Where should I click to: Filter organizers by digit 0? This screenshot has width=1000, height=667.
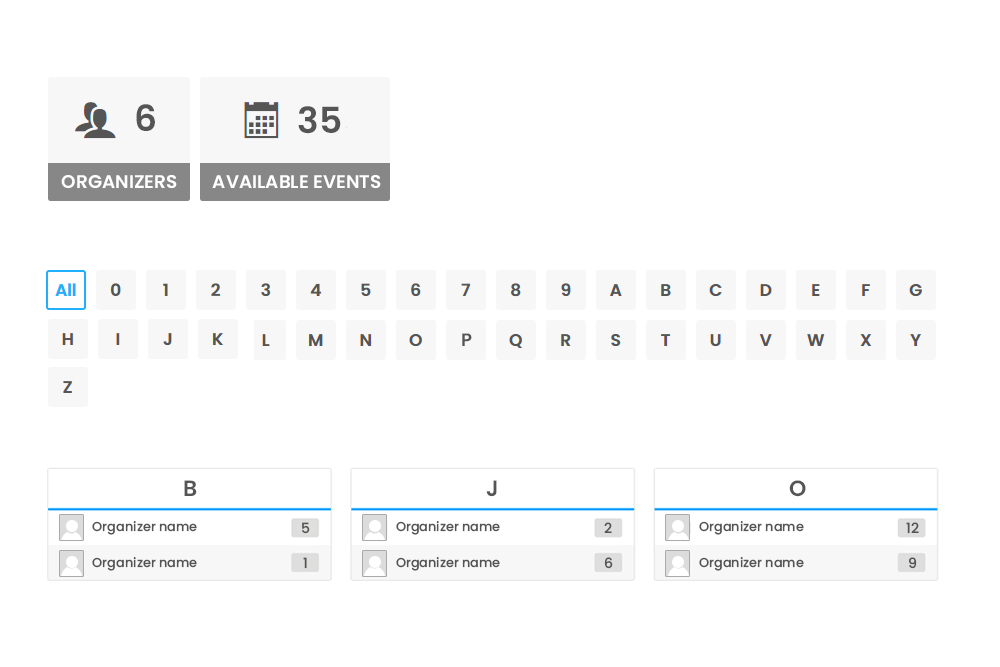116,290
